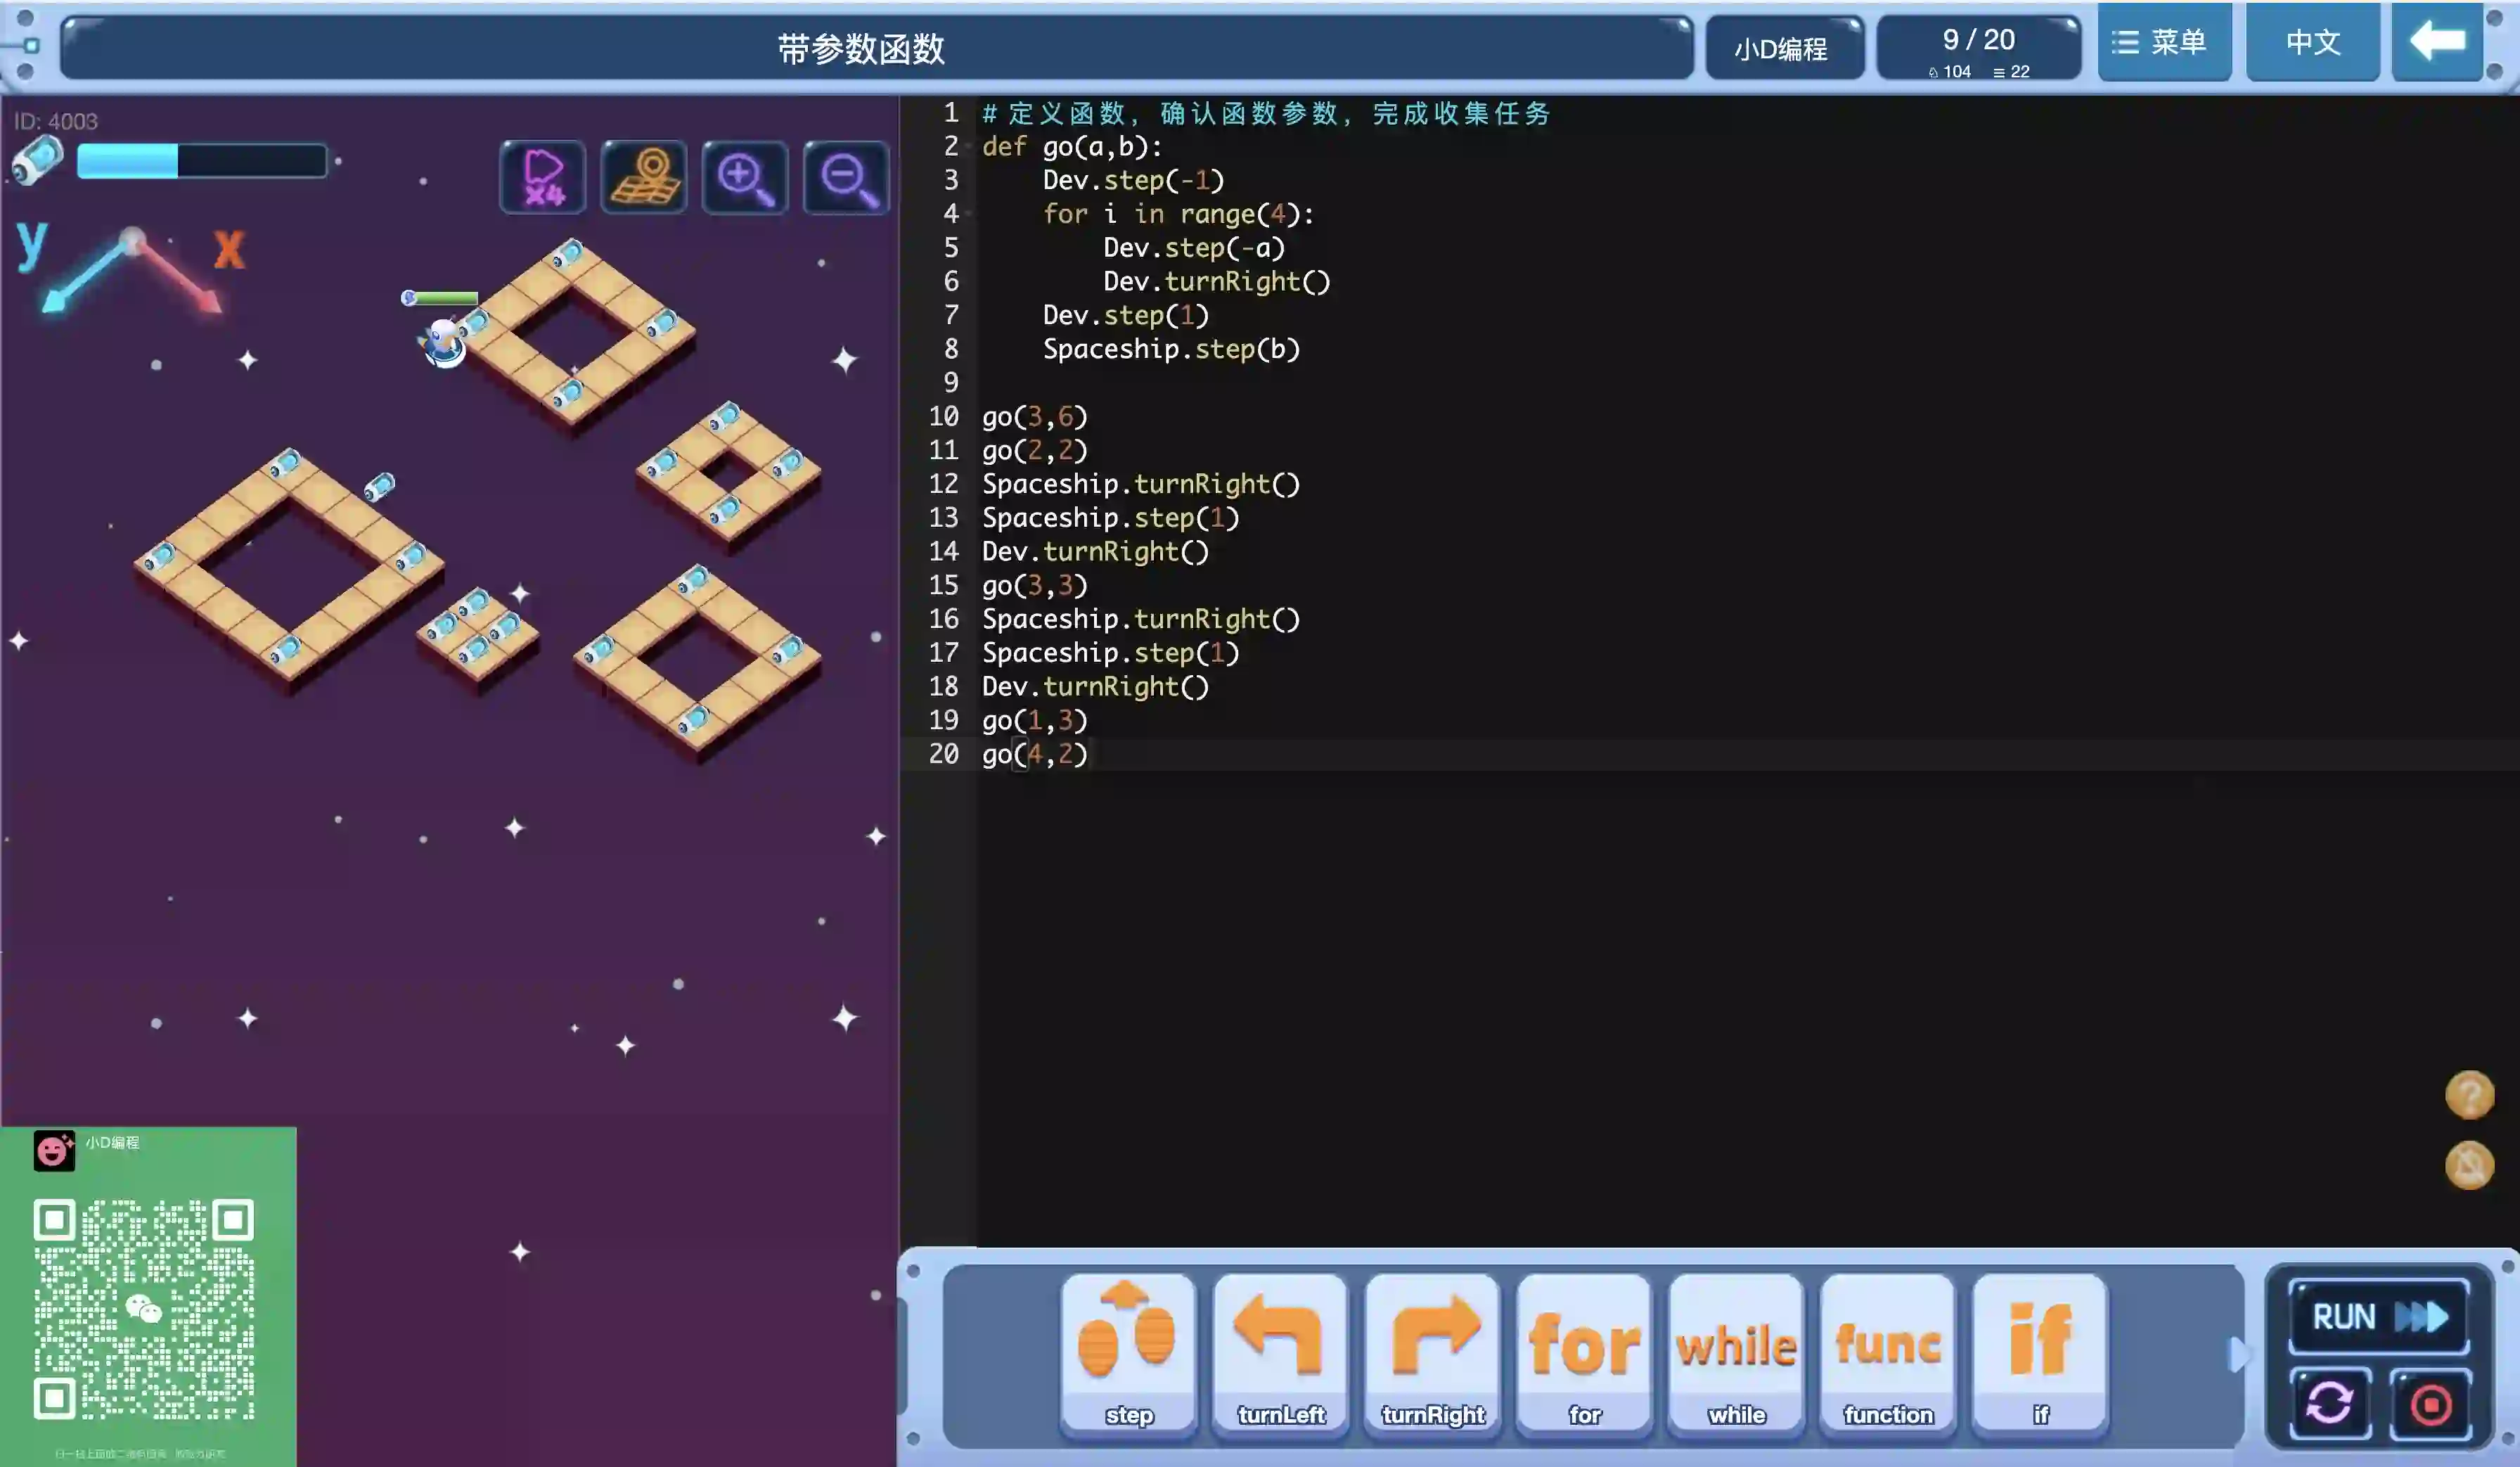Toggle sound with the mute bell icon
Image resolution: width=2520 pixels, height=1467 pixels.
pos(2469,1165)
